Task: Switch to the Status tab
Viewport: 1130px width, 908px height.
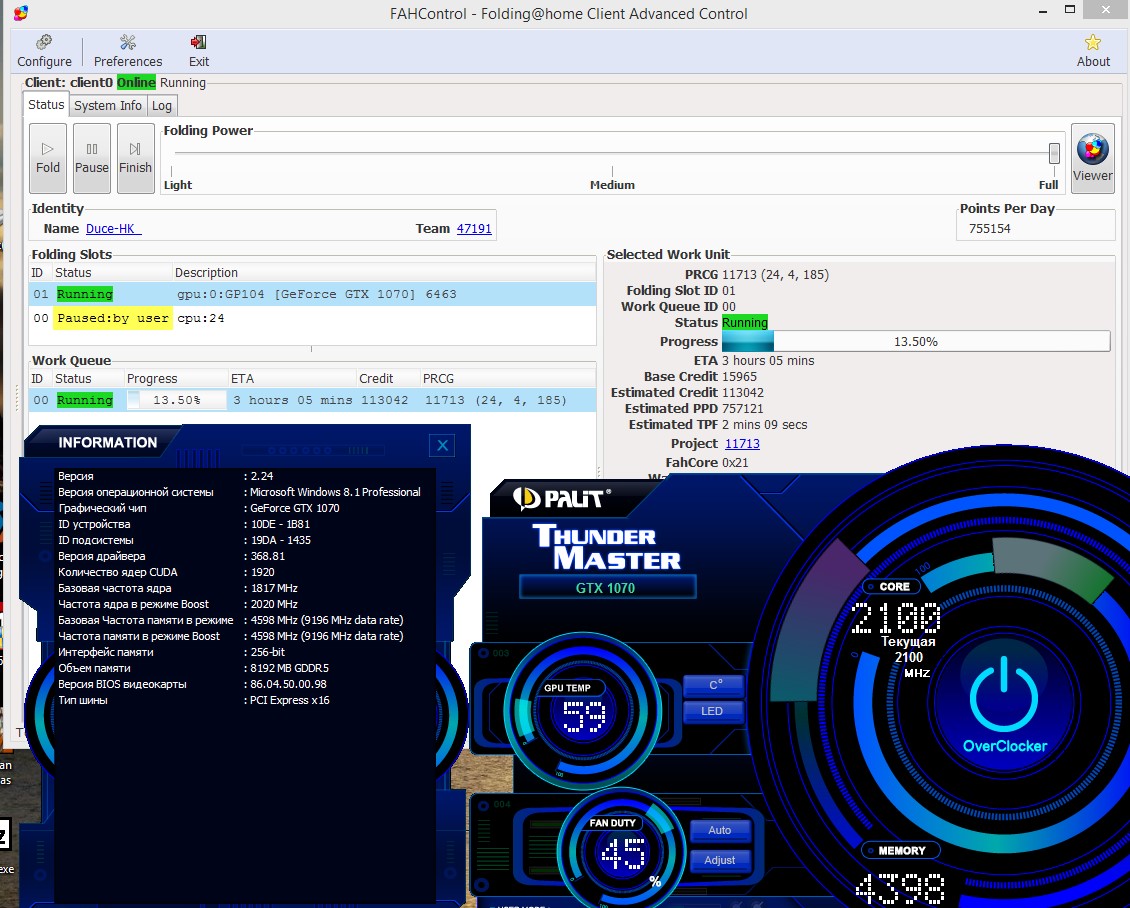Action: 46,104
